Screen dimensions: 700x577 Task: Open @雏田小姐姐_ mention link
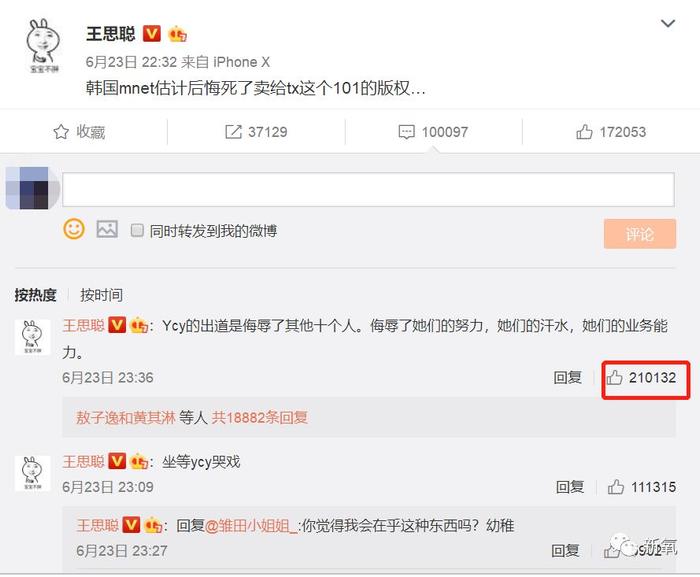[x=251, y=526]
